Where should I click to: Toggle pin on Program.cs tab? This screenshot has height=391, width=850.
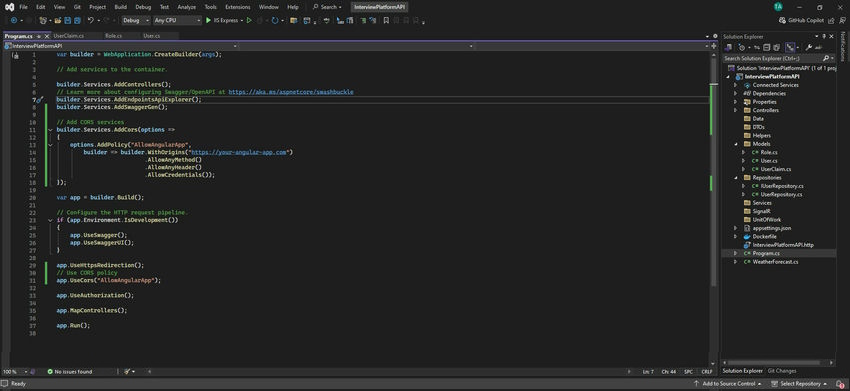coord(39,36)
